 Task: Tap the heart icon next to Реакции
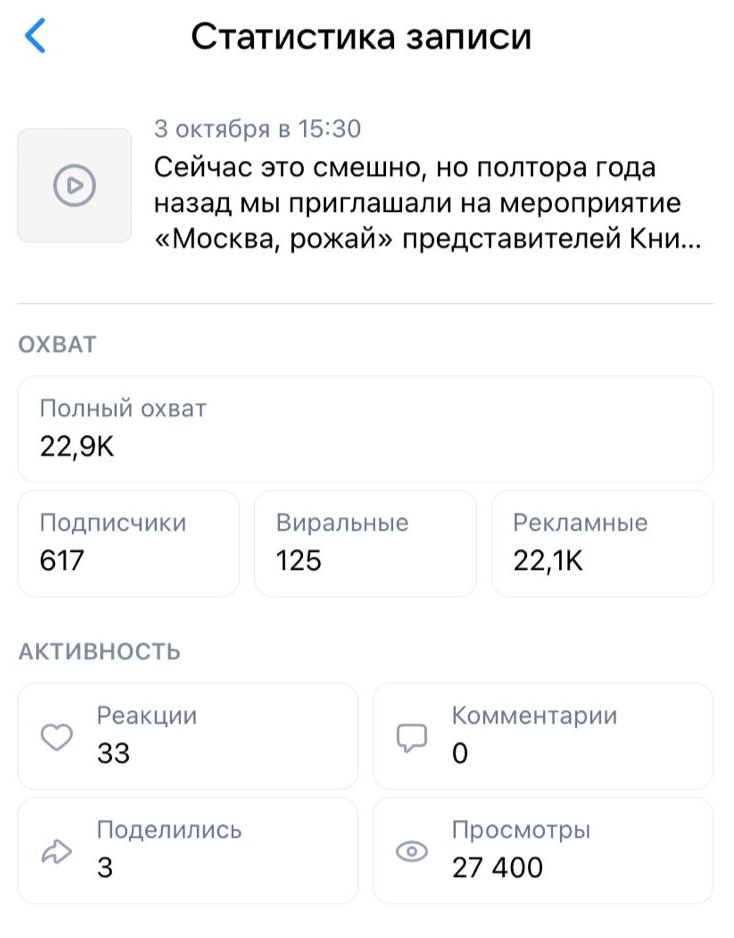coord(56,737)
